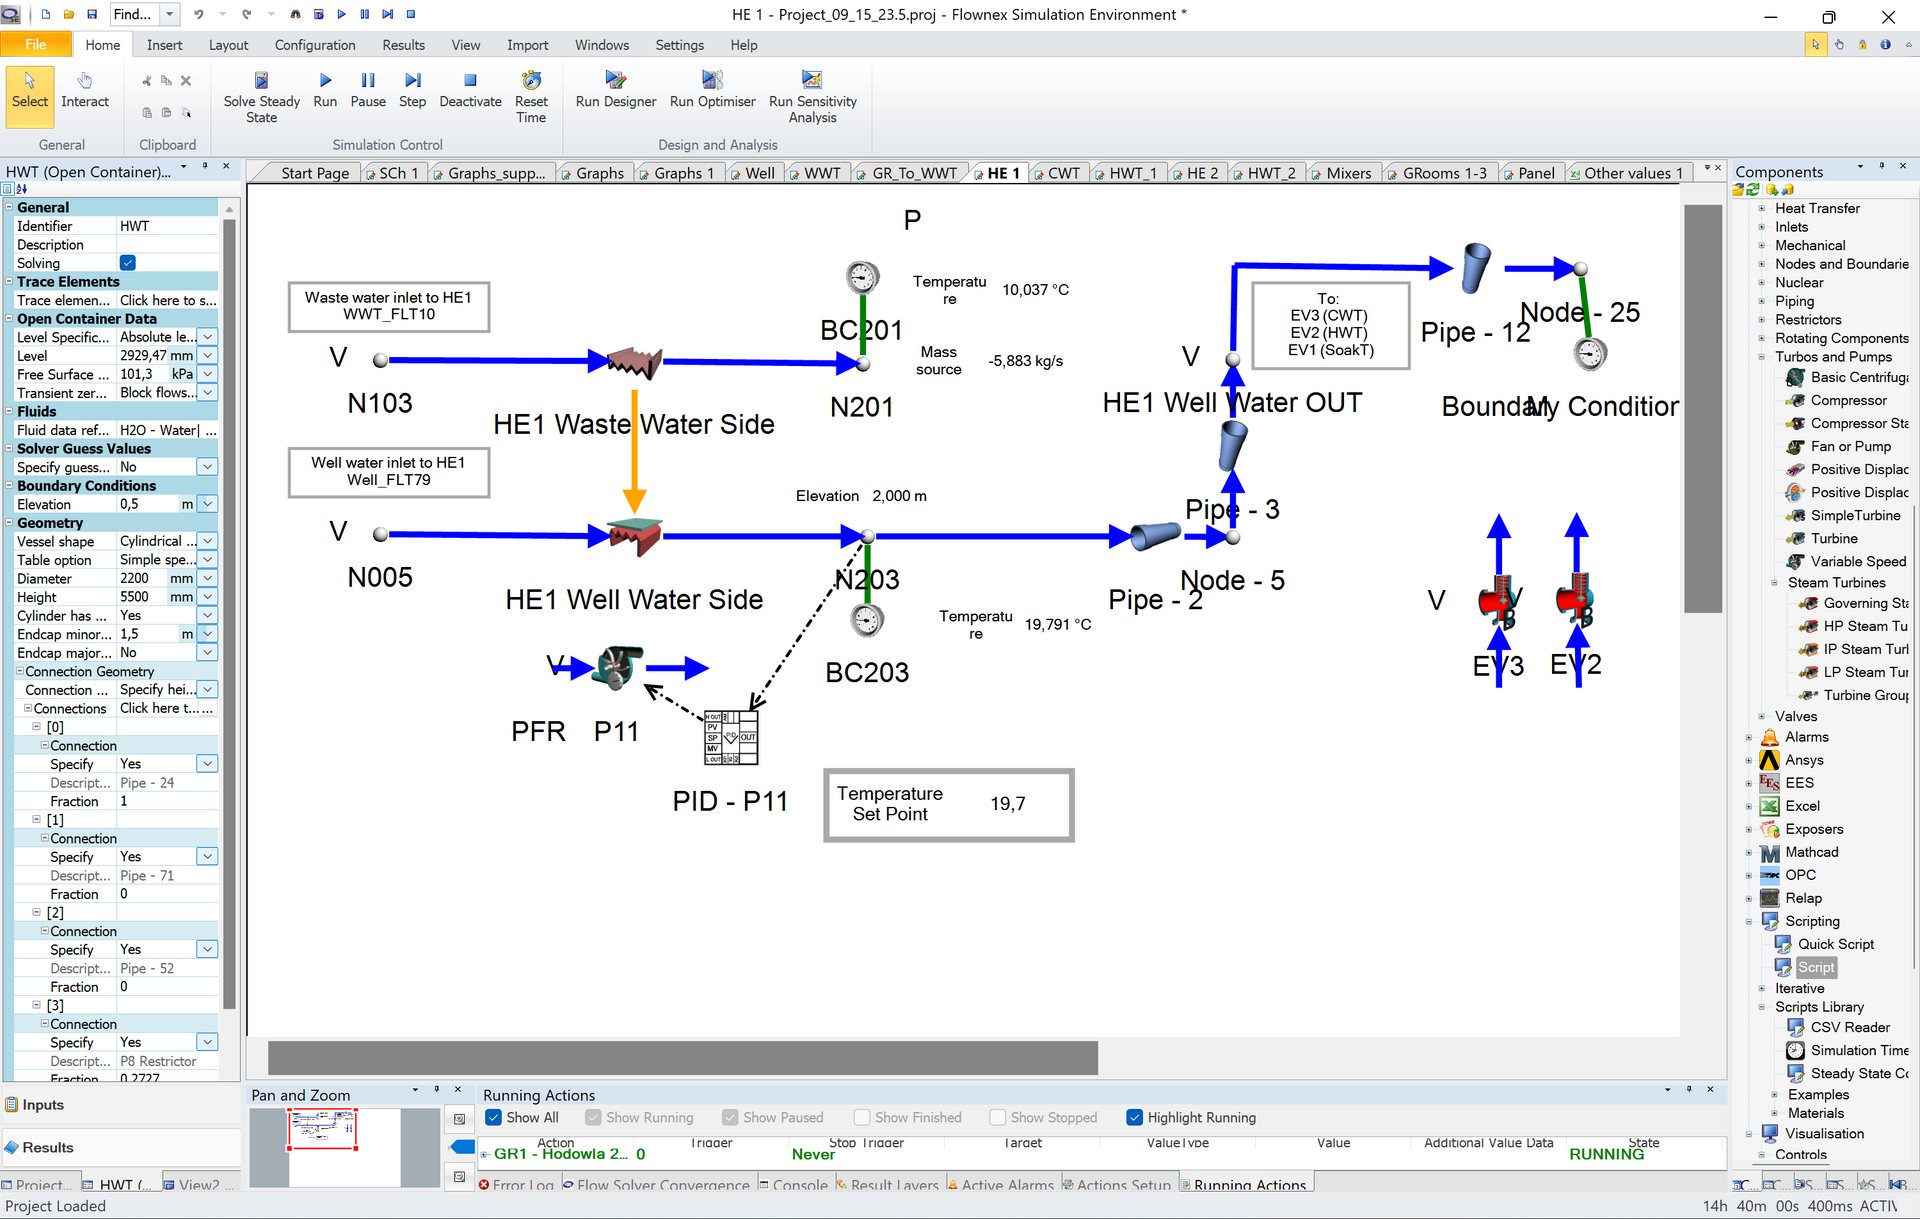Select the PID - P11 controller block
Viewport: 1920px width, 1219px height.
pyautogui.click(x=731, y=738)
